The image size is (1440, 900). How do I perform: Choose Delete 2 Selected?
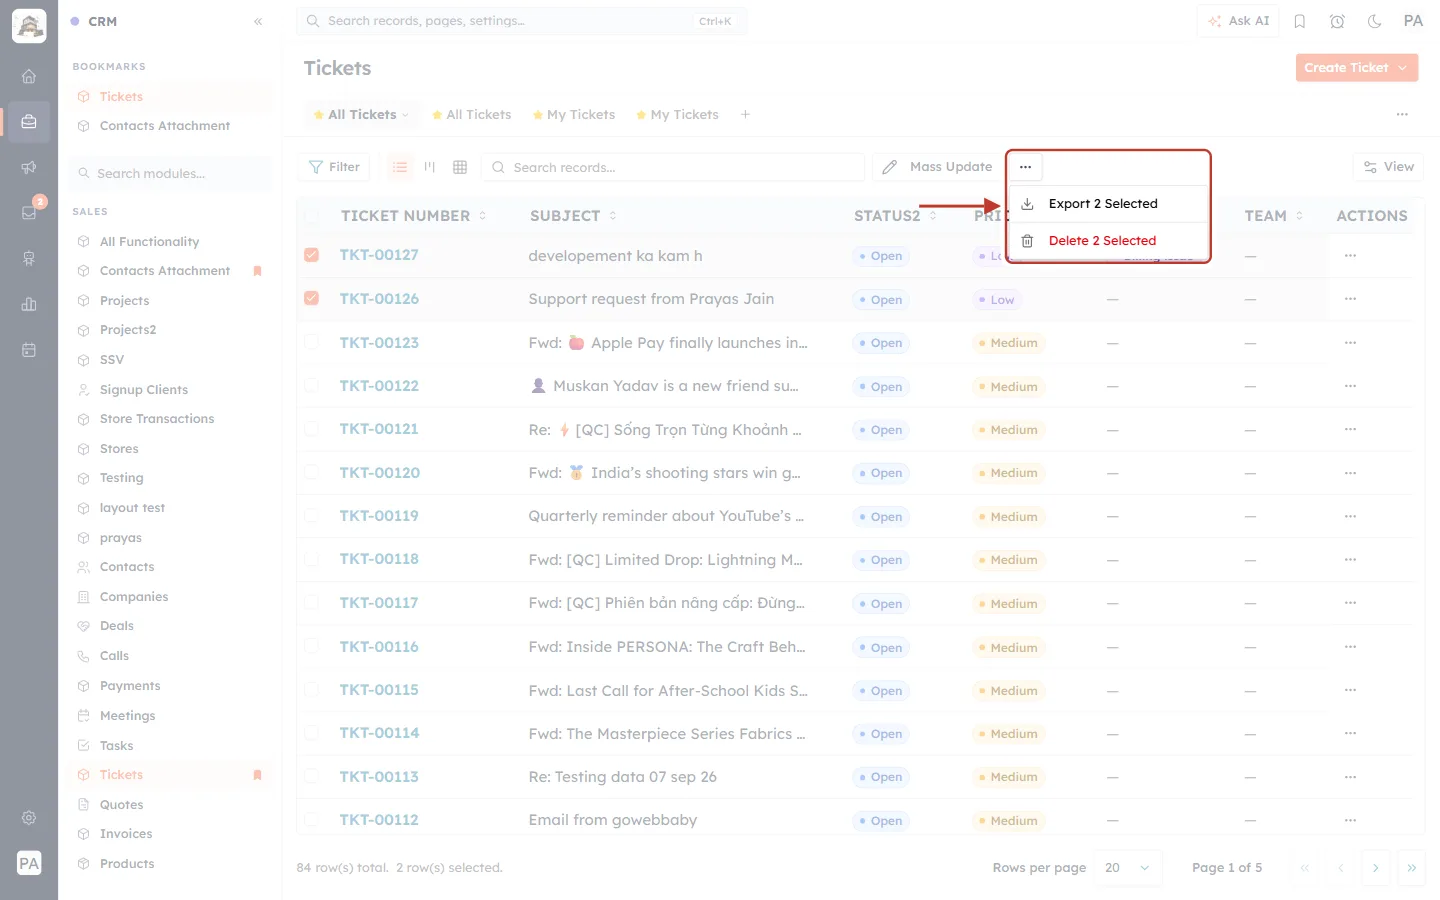1109,241
